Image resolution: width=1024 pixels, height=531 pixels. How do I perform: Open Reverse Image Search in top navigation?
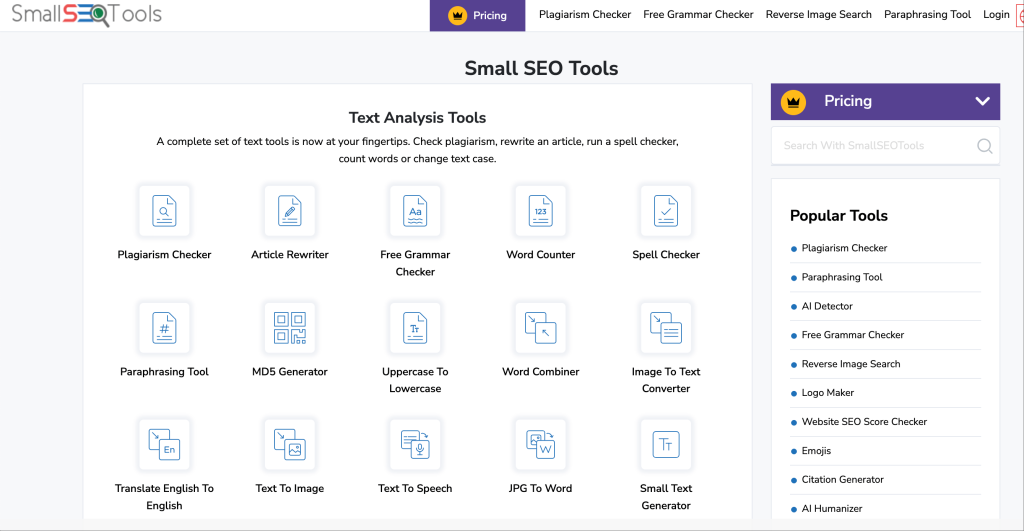(818, 14)
